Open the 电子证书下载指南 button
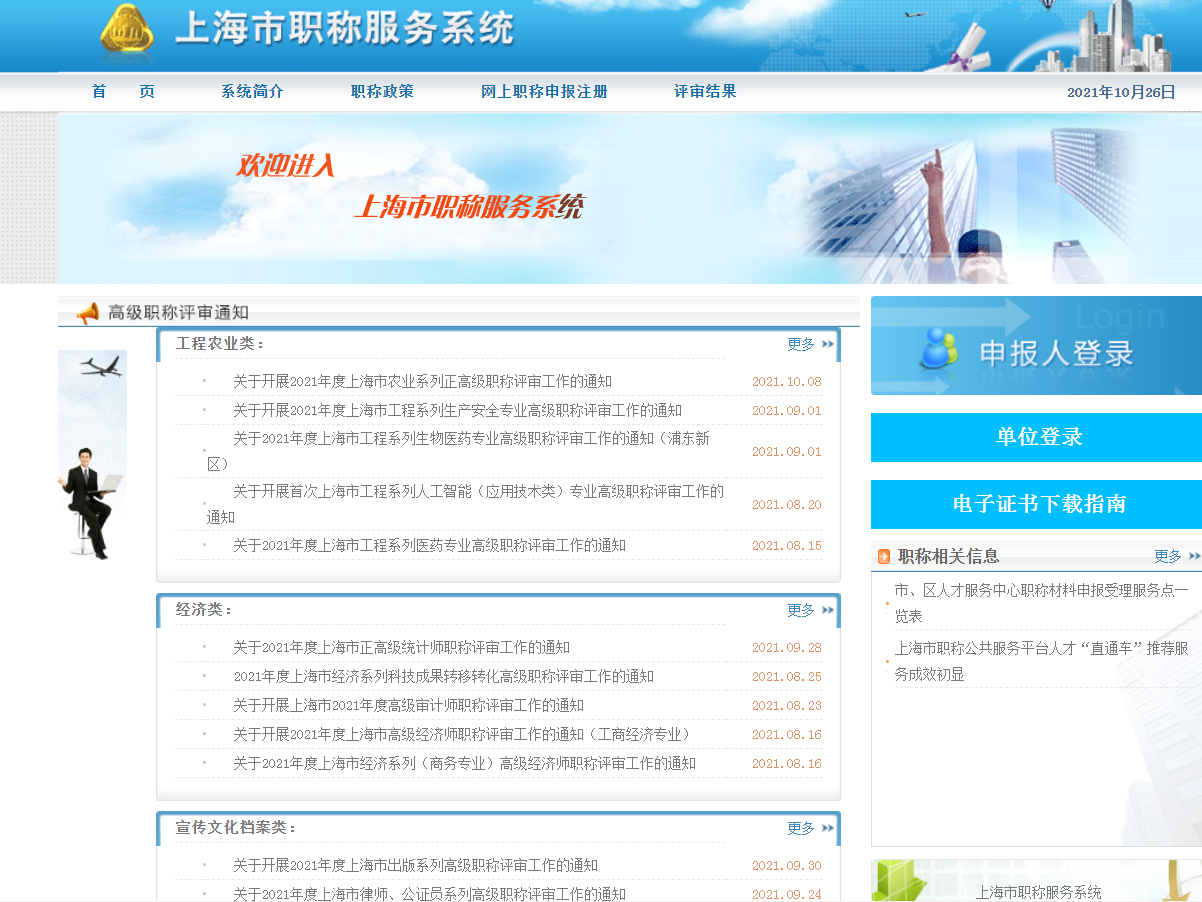 [1036, 504]
